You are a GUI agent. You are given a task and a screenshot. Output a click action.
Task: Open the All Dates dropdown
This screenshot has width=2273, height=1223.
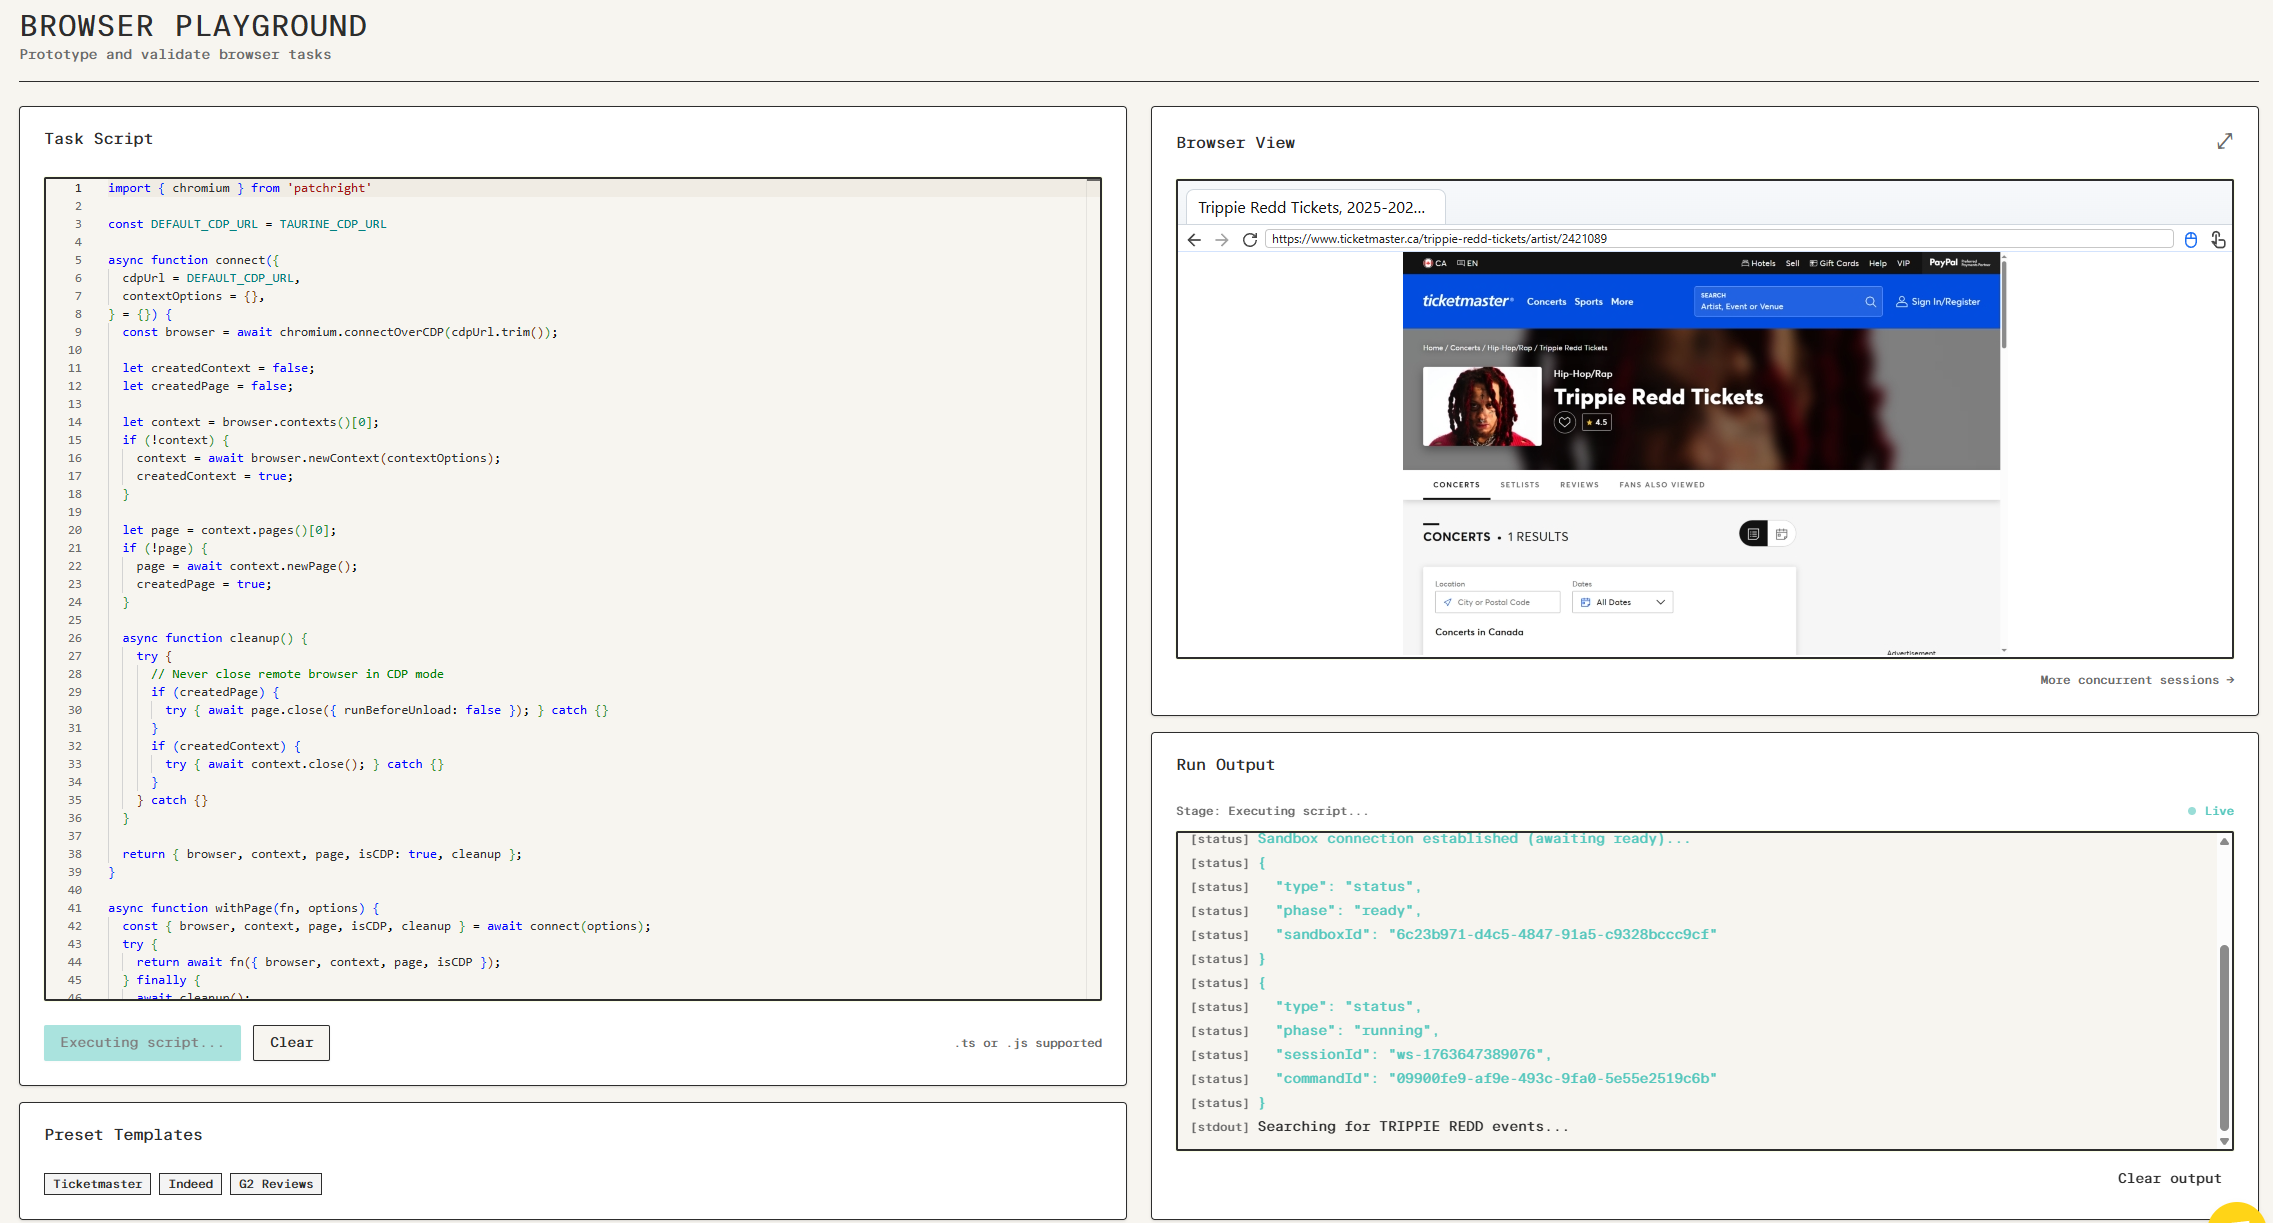pyautogui.click(x=1621, y=602)
